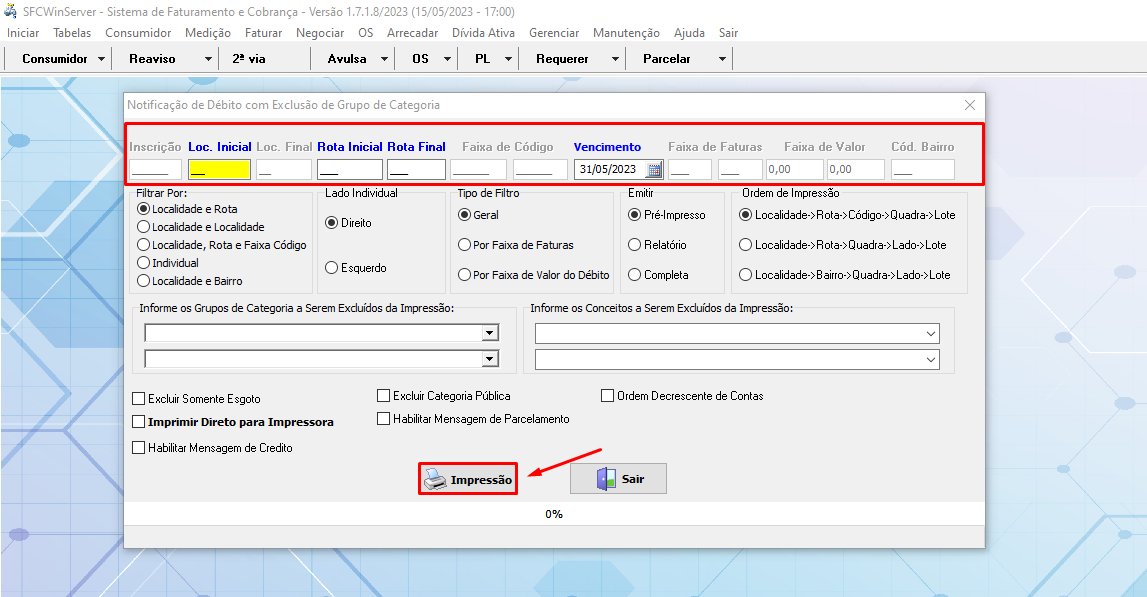Image resolution: width=1147 pixels, height=597 pixels.
Task: Open the second Conceitos exclusion dropdown
Action: point(931,359)
